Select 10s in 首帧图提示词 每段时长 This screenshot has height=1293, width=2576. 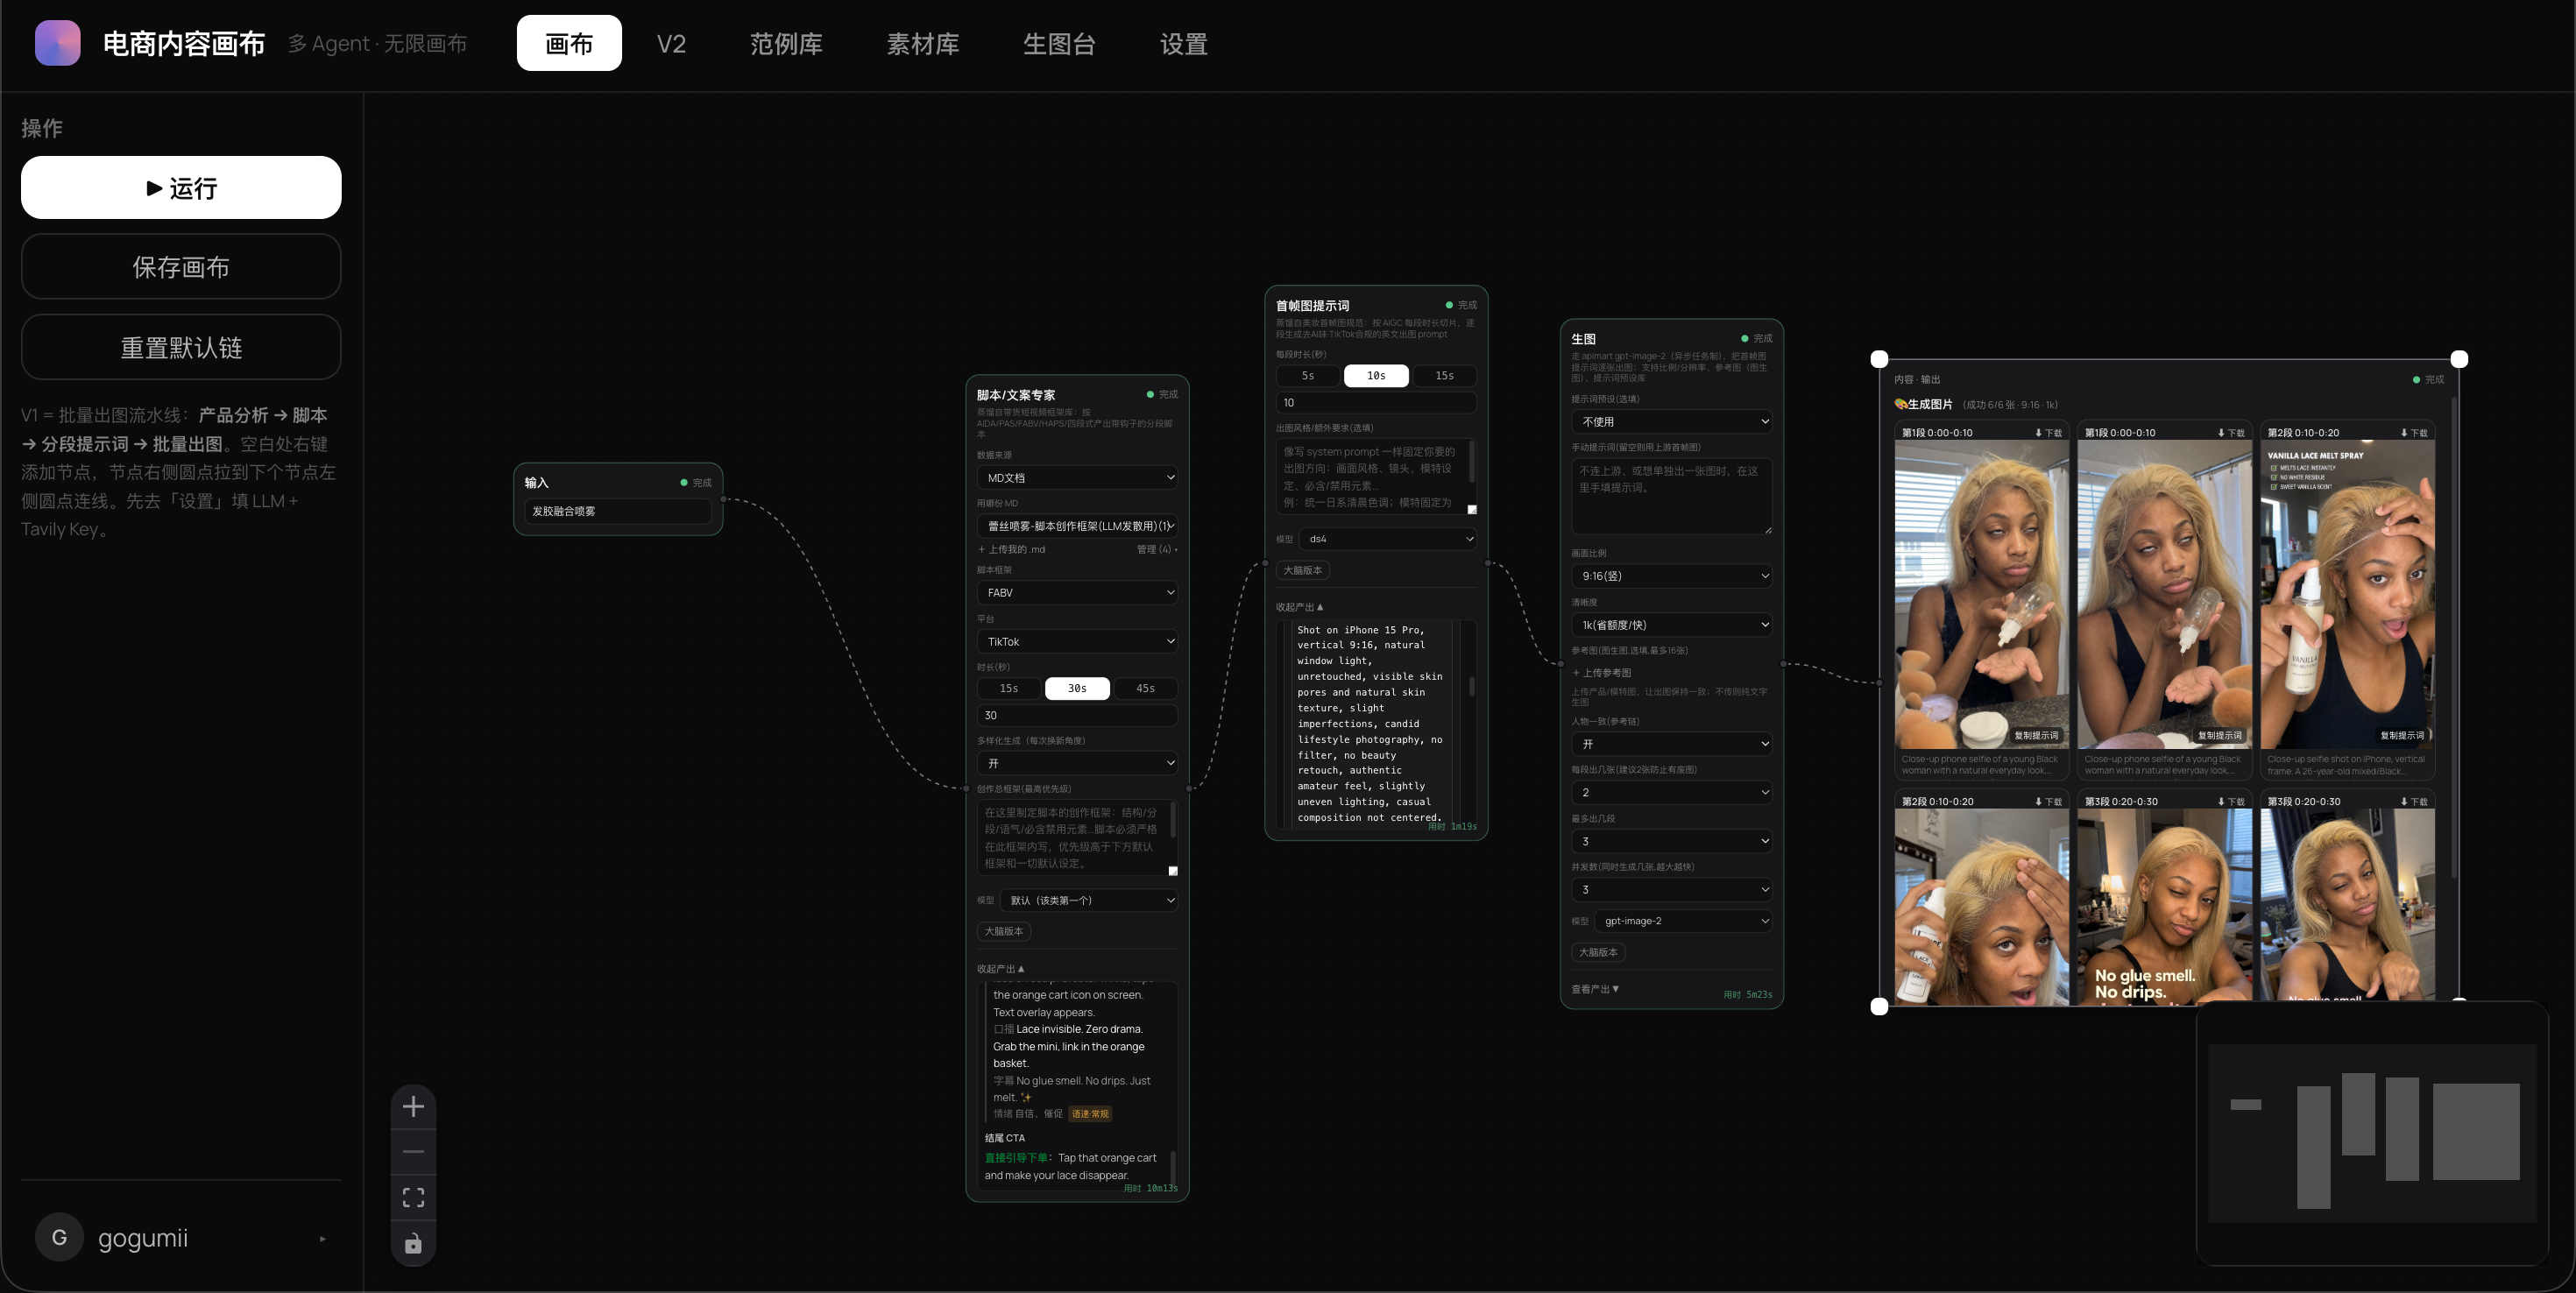(x=1376, y=375)
